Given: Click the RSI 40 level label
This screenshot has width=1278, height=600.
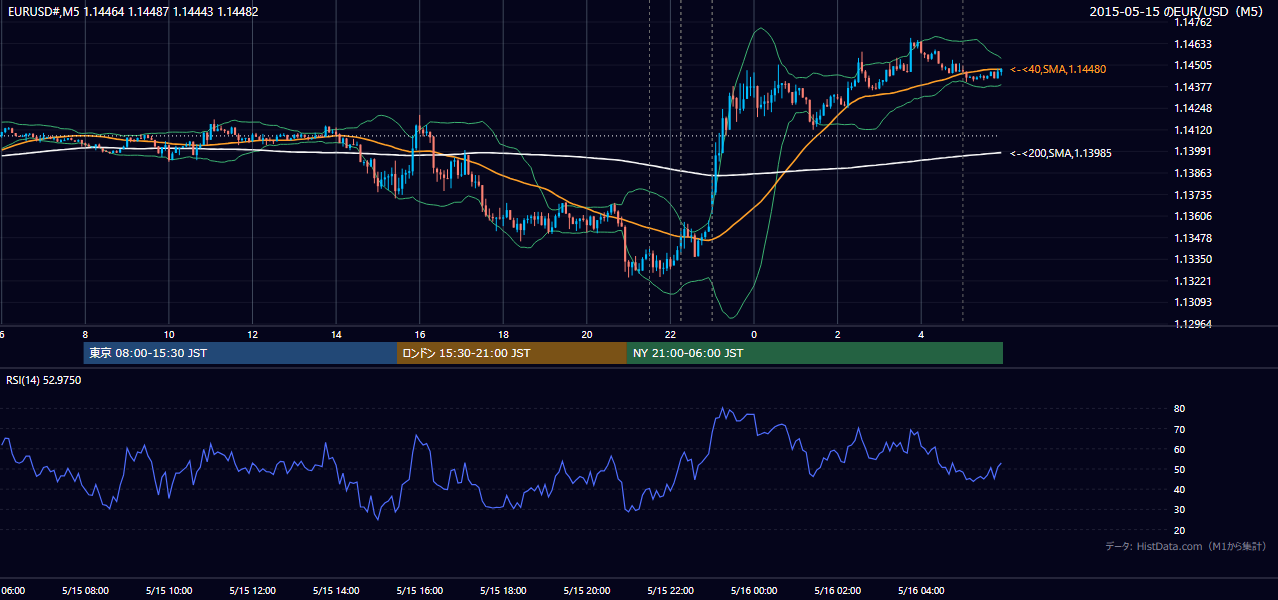Looking at the screenshot, I should (1179, 489).
